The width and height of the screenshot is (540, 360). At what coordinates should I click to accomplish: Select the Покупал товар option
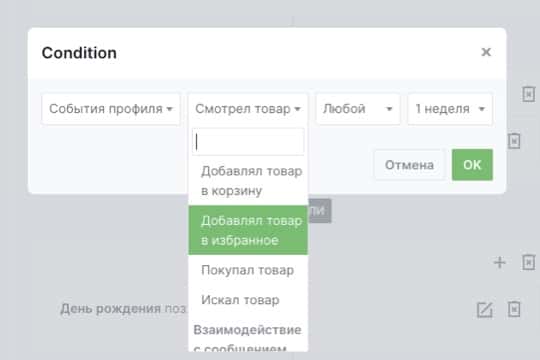(248, 270)
